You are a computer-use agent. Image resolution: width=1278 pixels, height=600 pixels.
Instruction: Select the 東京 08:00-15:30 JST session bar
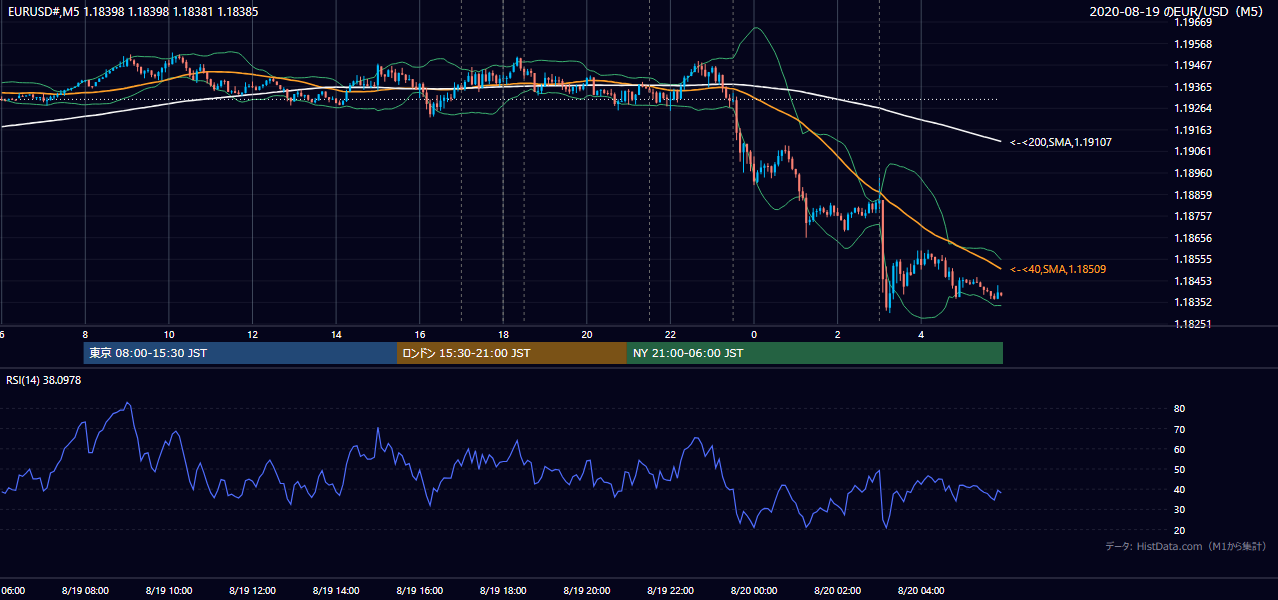coord(240,353)
